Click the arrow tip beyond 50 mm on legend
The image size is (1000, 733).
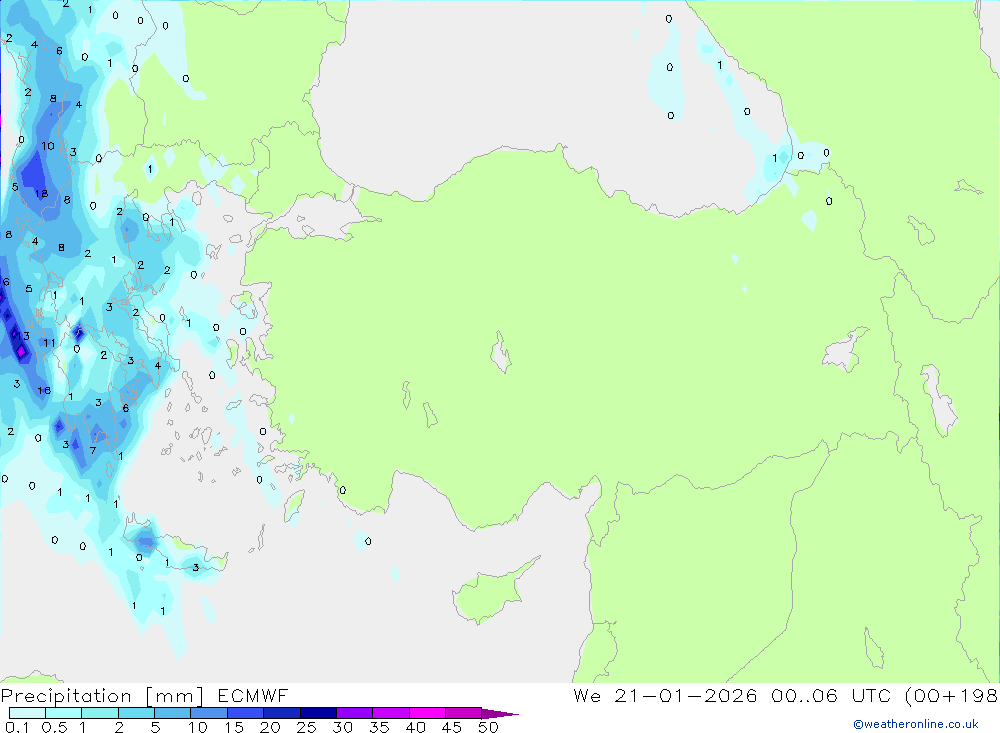point(500,713)
